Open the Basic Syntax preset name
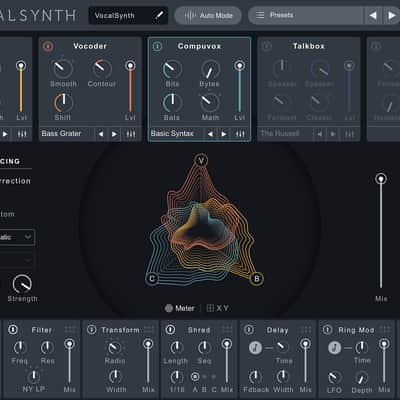The height and width of the screenshot is (400, 400). 172,134
